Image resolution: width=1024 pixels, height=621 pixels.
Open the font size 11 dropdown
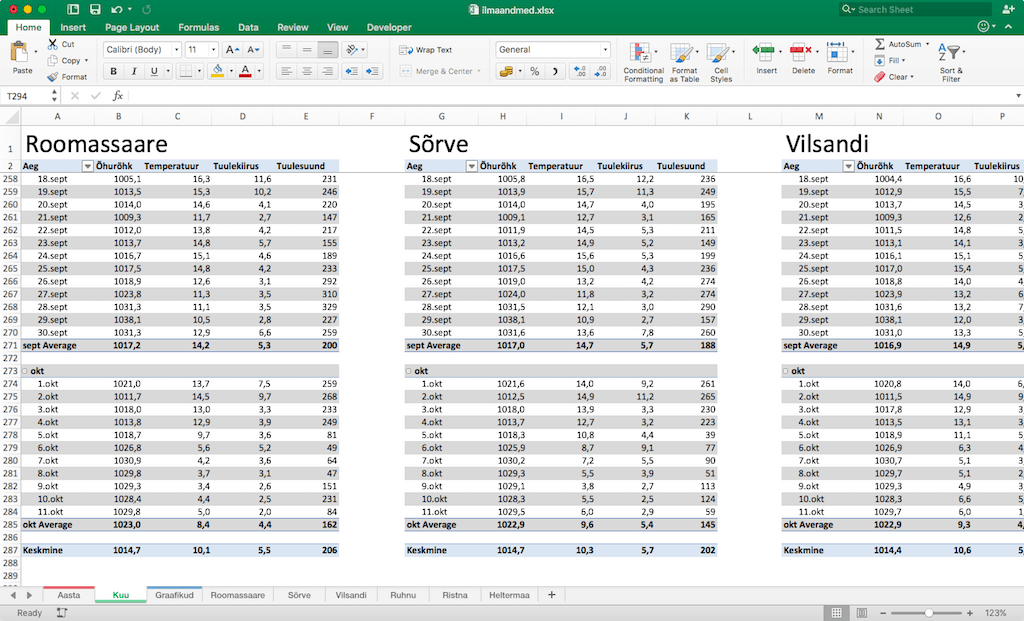tap(213, 50)
